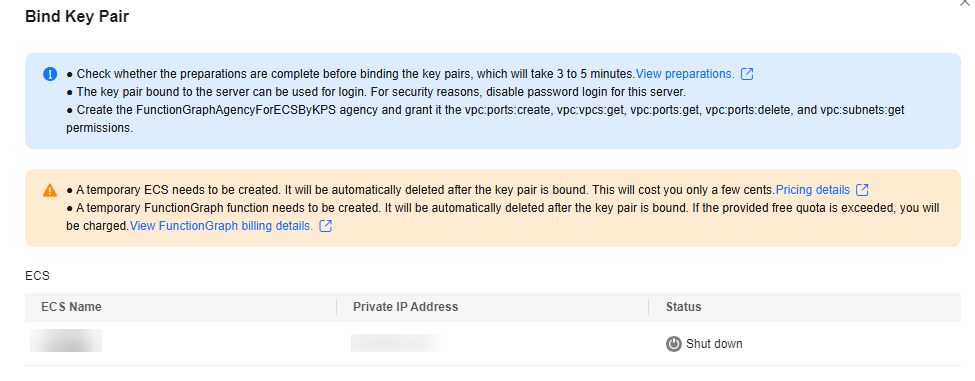Click the blue info circle icon
Image resolution: width=975 pixels, height=381 pixels.
[x=50, y=74]
